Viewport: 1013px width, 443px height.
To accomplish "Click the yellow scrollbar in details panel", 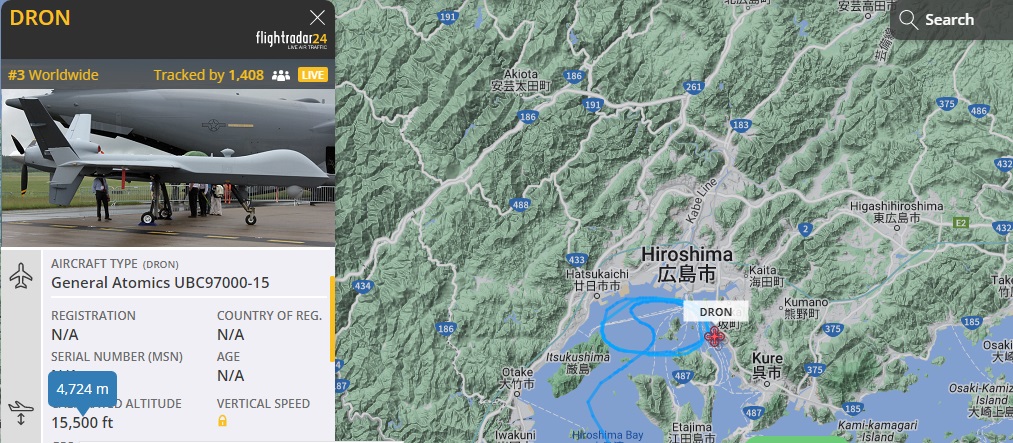I will 333,319.
